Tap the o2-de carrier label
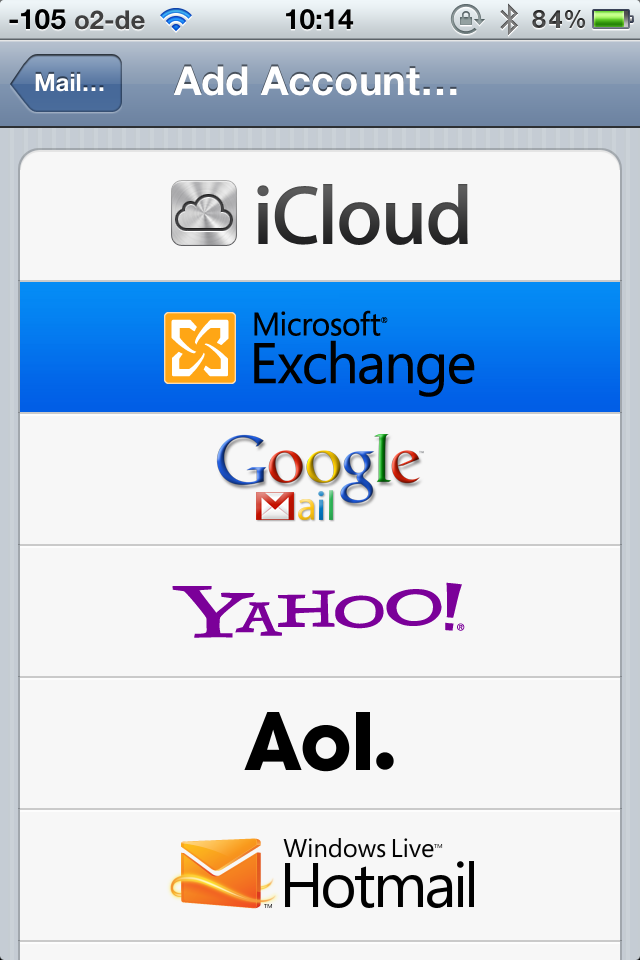The height and width of the screenshot is (960, 640). pos(110,20)
